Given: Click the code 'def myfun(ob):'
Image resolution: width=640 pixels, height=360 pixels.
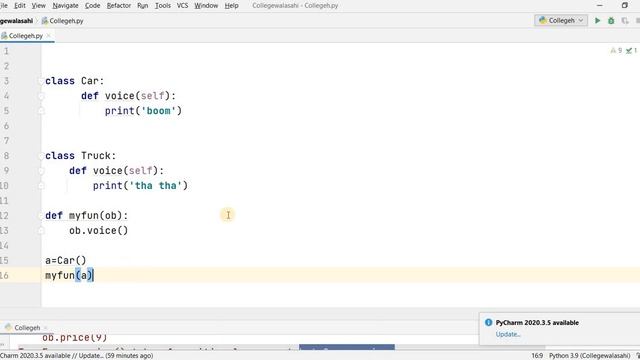Looking at the screenshot, I should pos(87,216).
